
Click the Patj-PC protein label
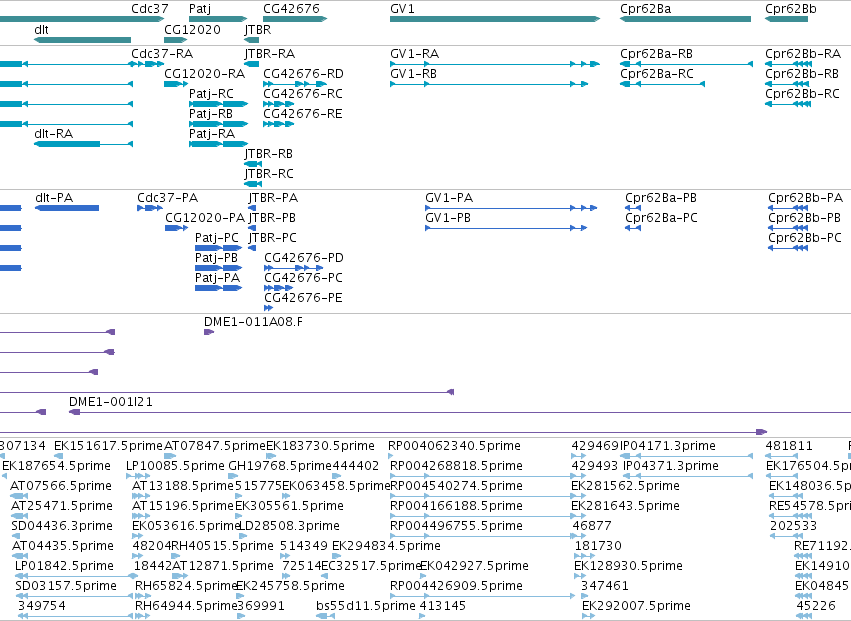click(217, 238)
